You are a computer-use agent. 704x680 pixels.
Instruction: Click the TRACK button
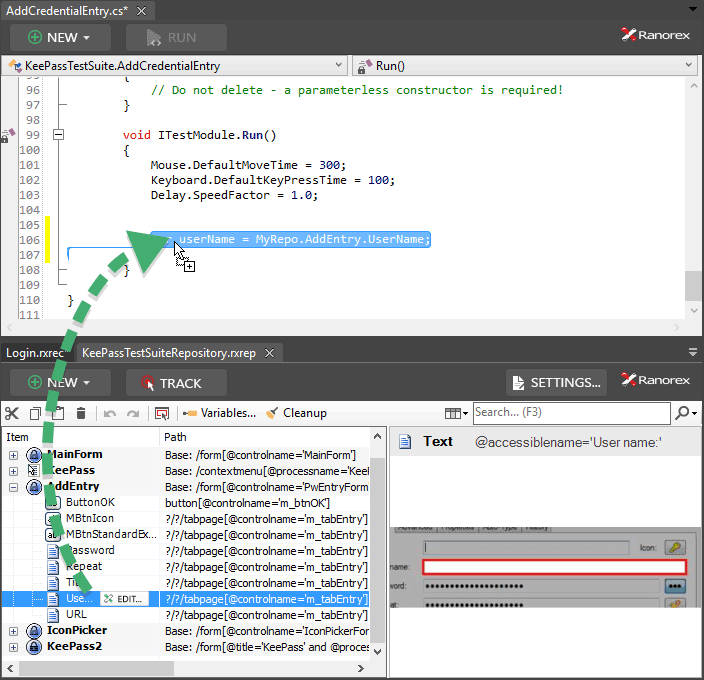point(176,383)
